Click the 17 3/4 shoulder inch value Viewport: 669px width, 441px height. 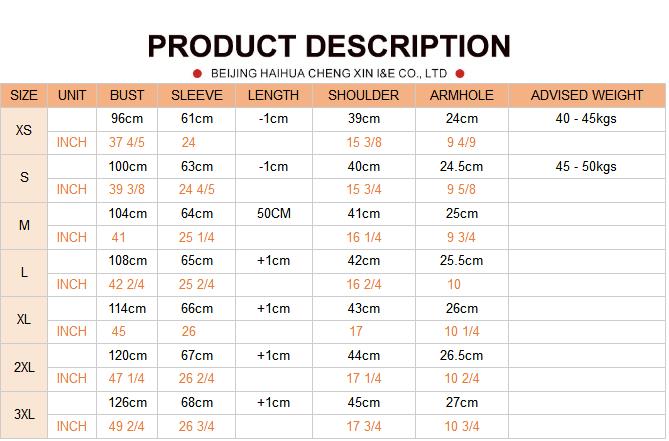pyautogui.click(x=364, y=426)
